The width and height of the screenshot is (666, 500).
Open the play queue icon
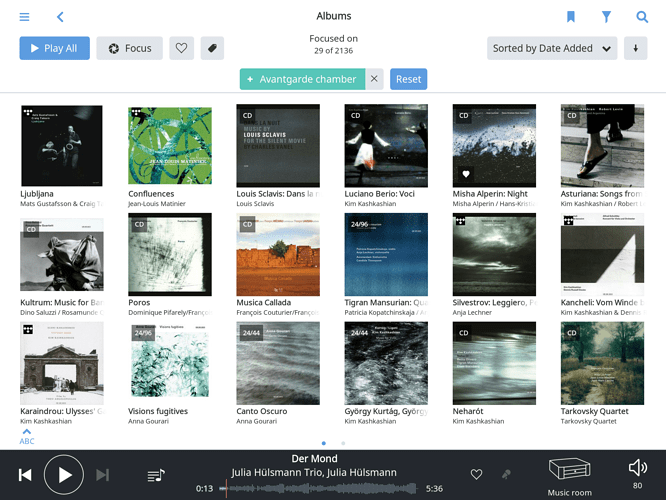coord(156,475)
